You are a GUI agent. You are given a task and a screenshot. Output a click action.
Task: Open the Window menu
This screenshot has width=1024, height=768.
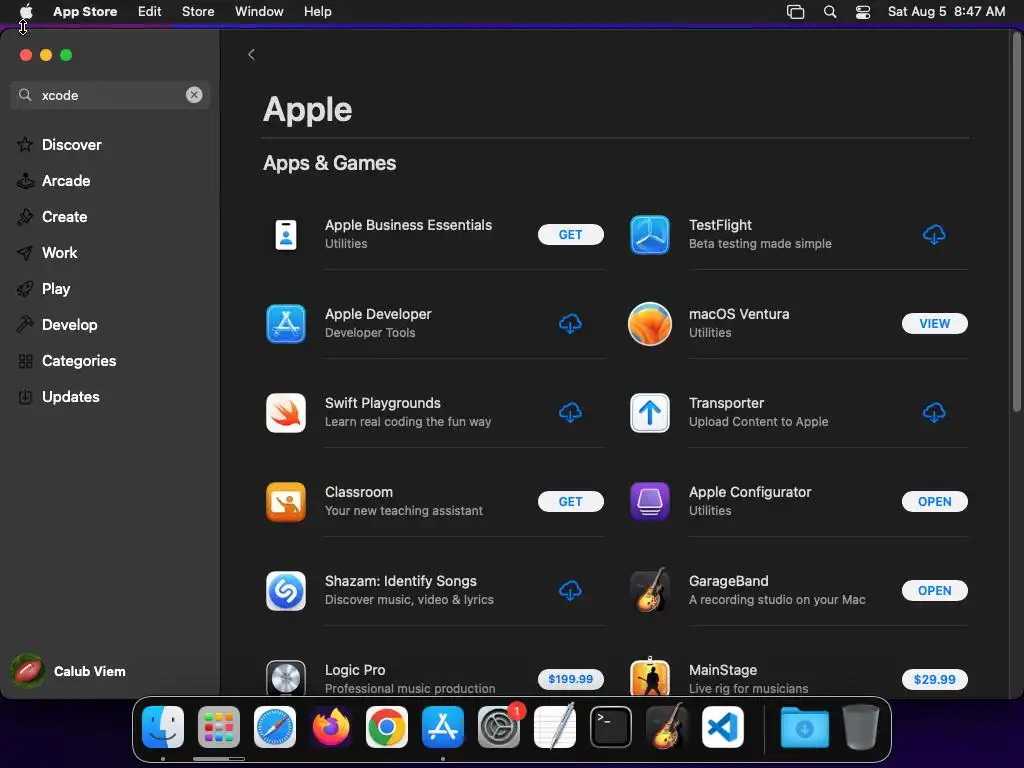point(259,12)
